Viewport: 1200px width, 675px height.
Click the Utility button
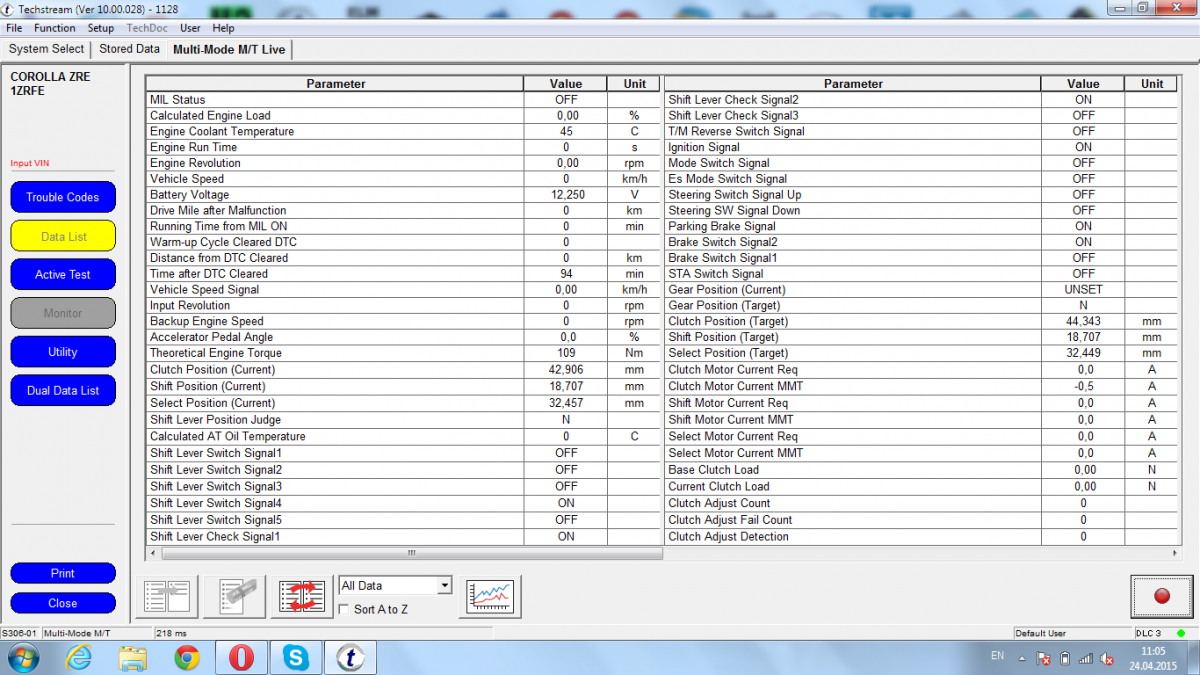(63, 352)
